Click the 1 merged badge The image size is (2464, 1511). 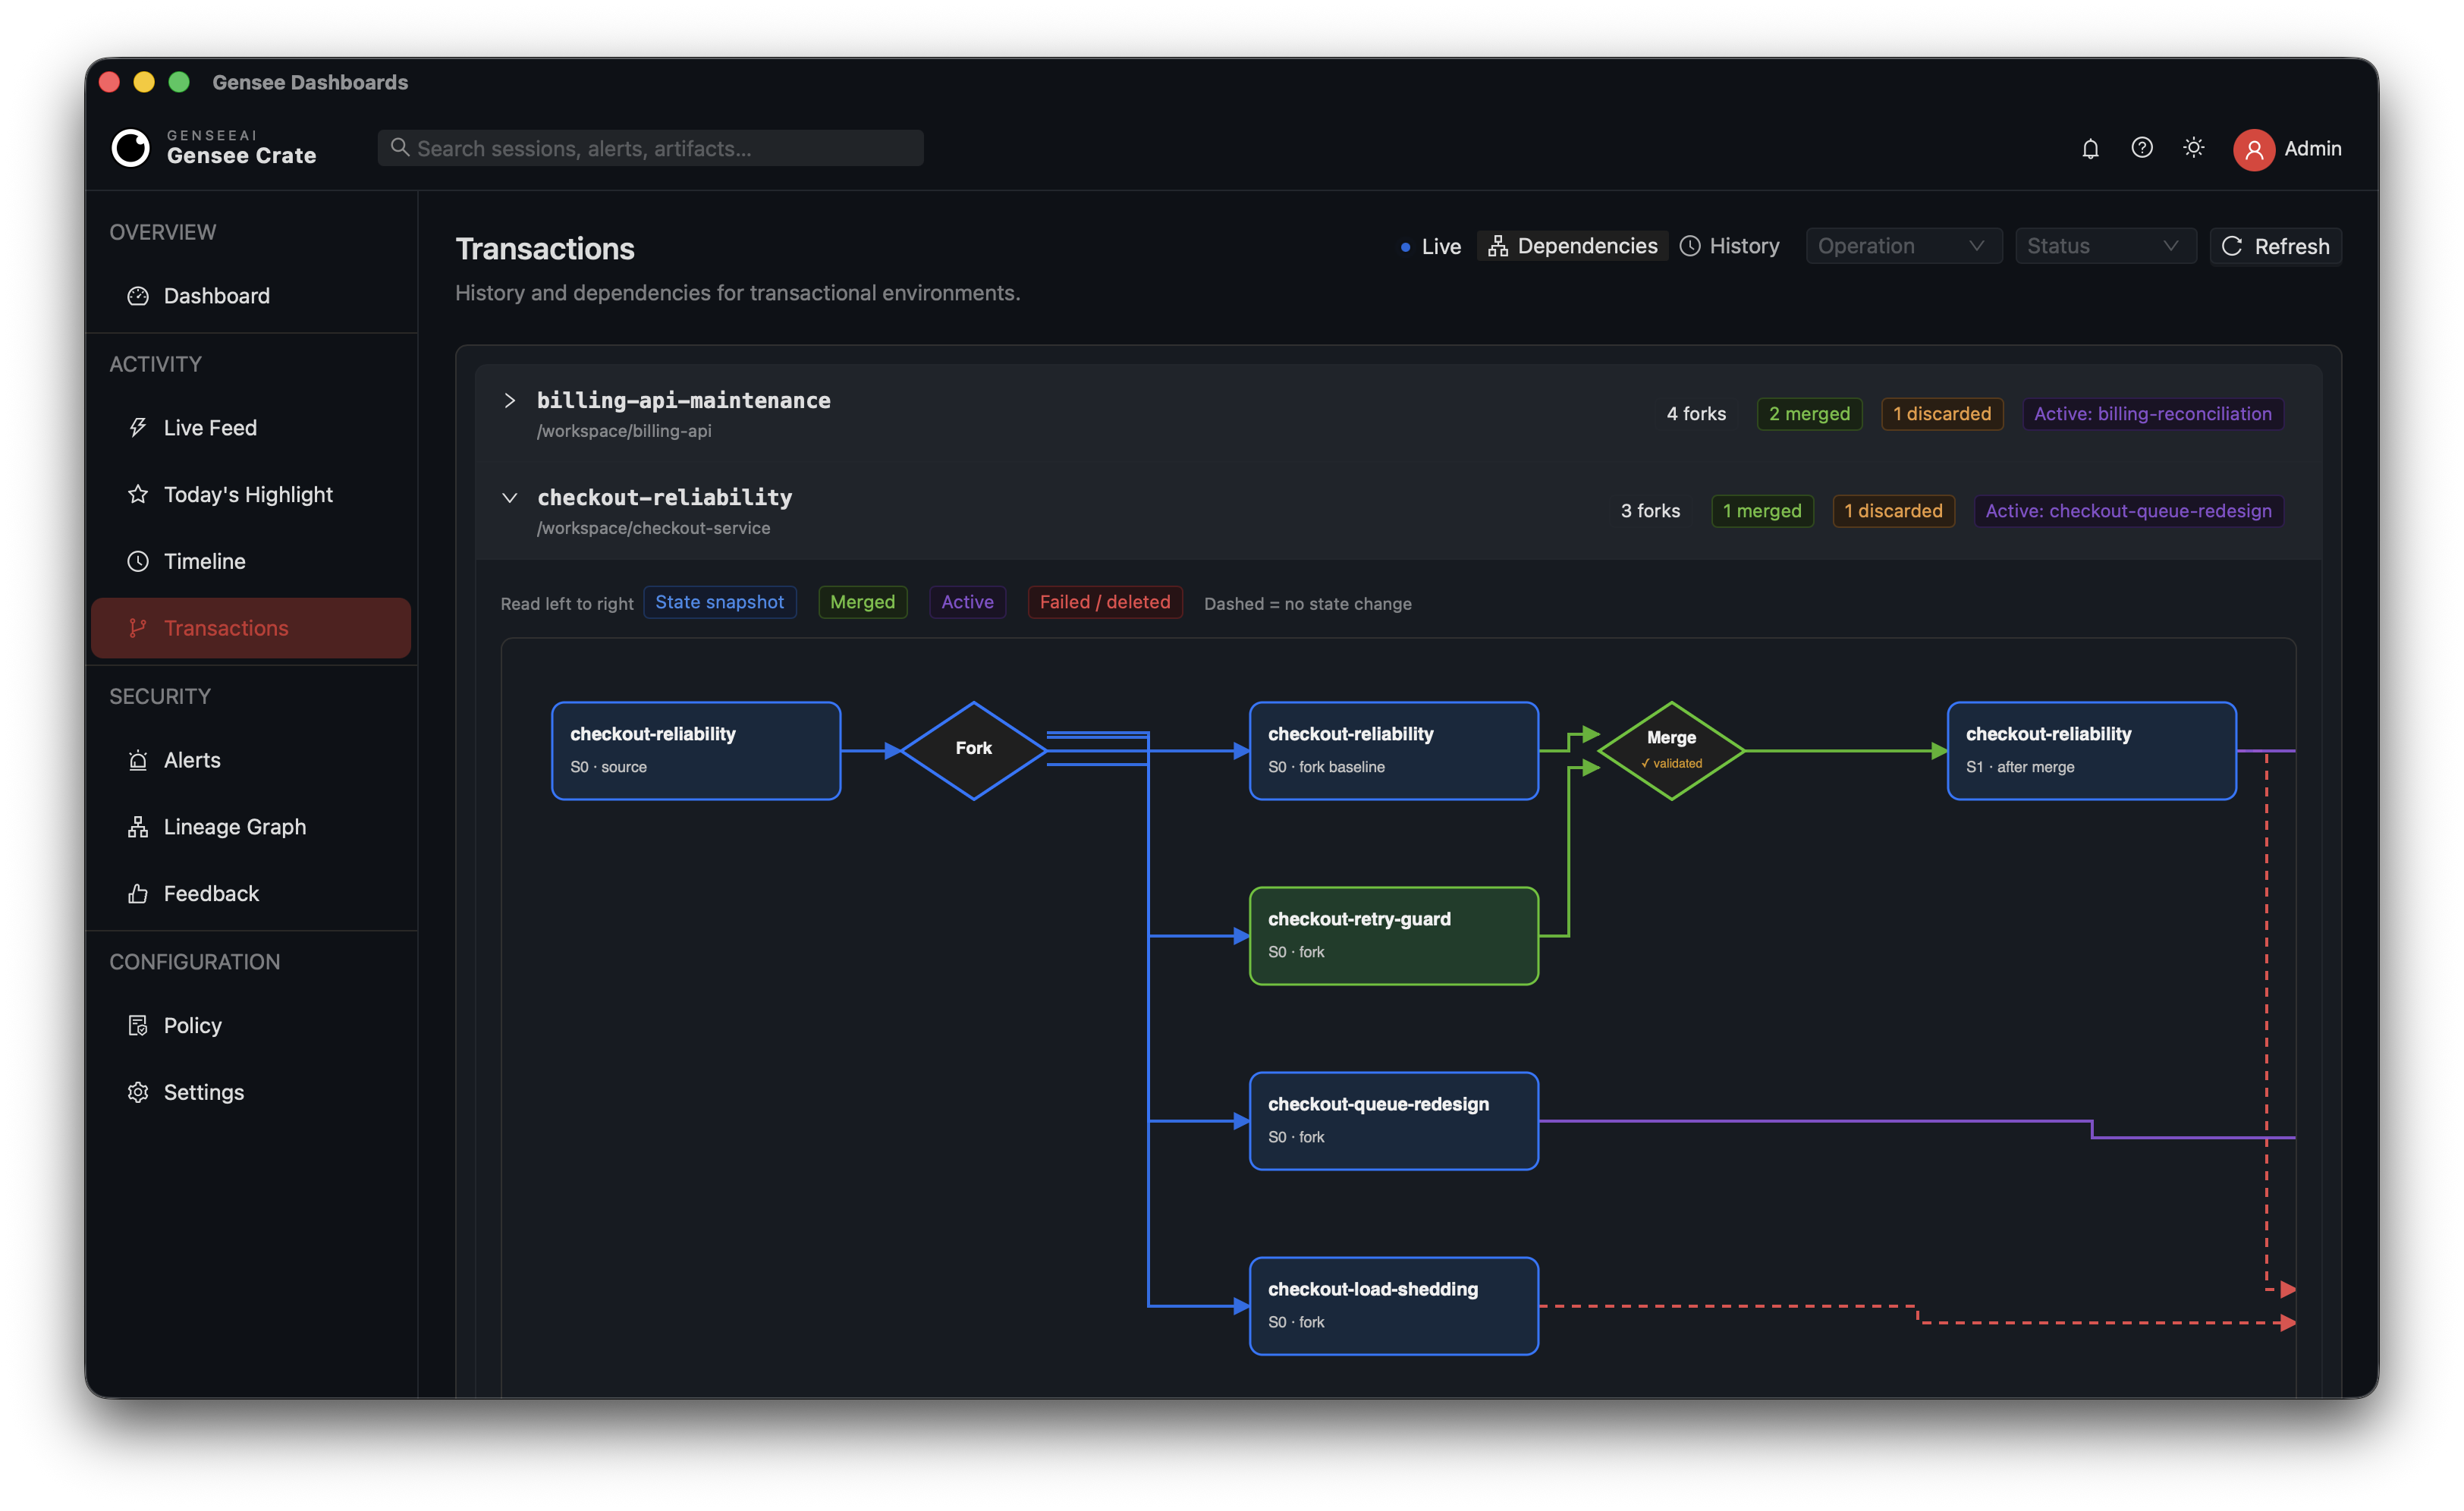point(1762,511)
